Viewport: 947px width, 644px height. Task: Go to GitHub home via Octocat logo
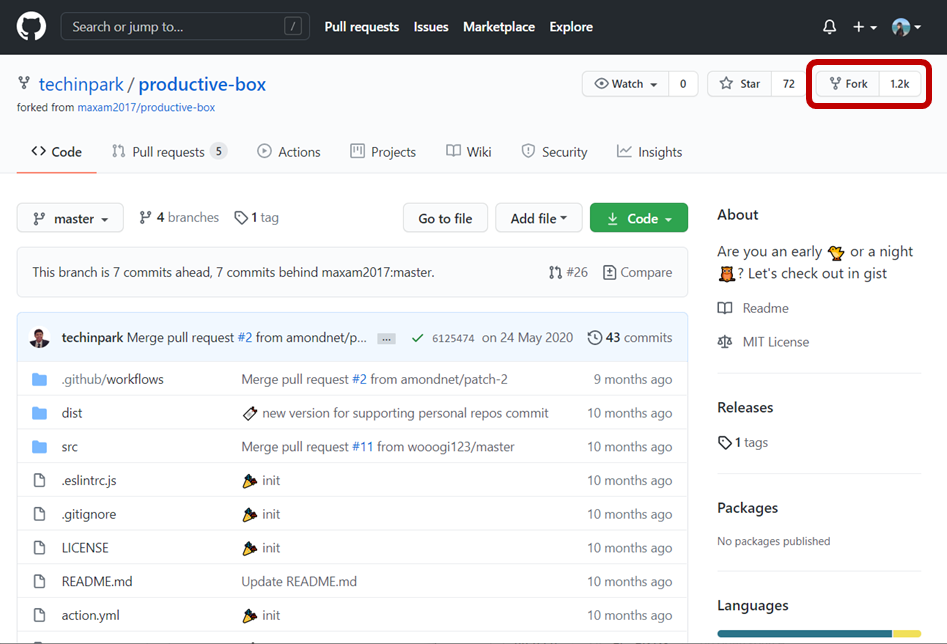[31, 27]
